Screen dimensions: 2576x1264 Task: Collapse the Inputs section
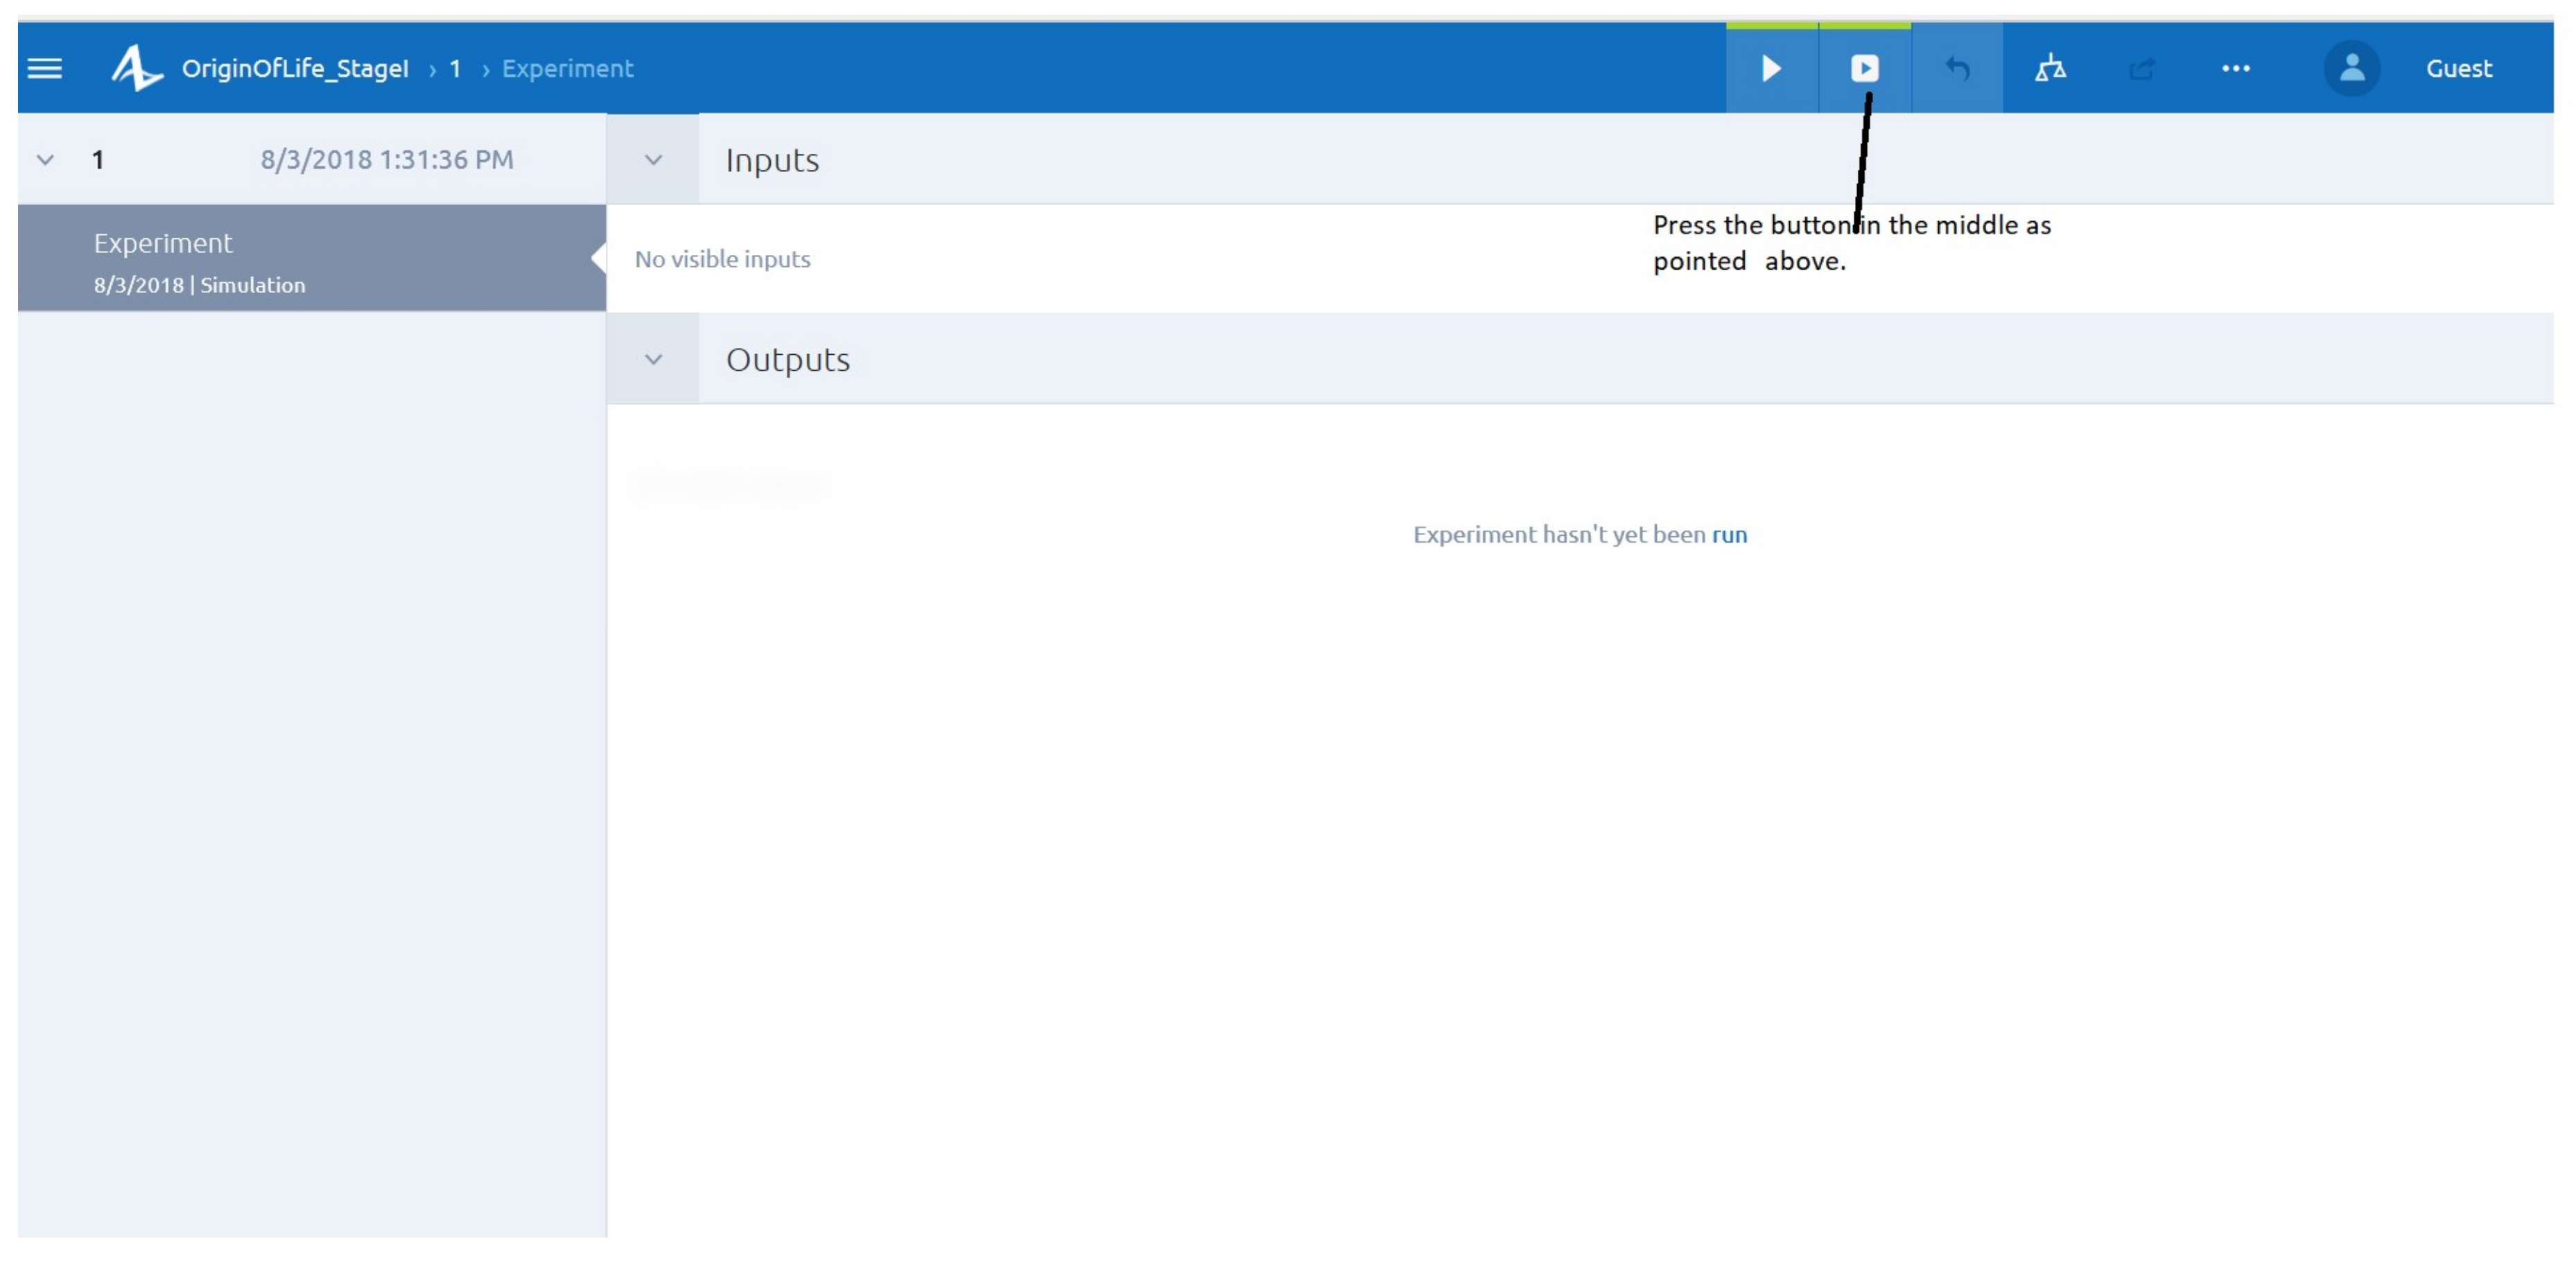click(x=653, y=159)
